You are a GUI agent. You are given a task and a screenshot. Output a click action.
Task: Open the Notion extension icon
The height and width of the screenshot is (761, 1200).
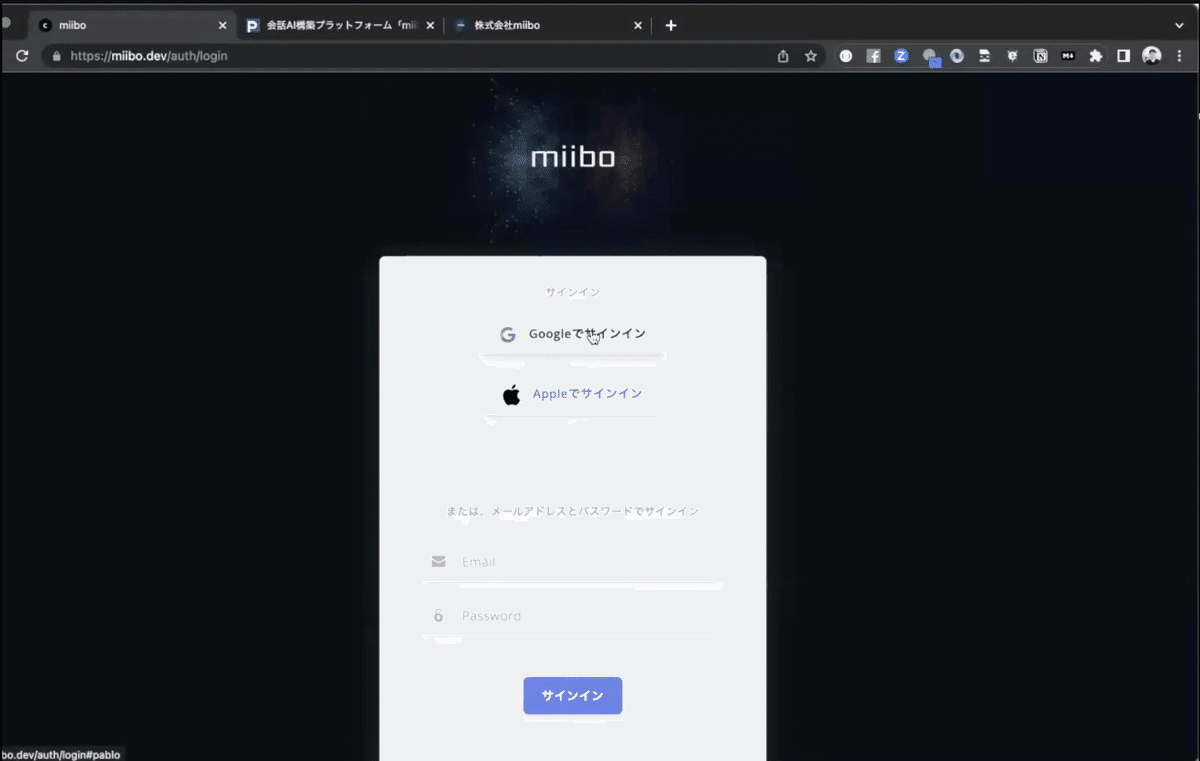1040,56
